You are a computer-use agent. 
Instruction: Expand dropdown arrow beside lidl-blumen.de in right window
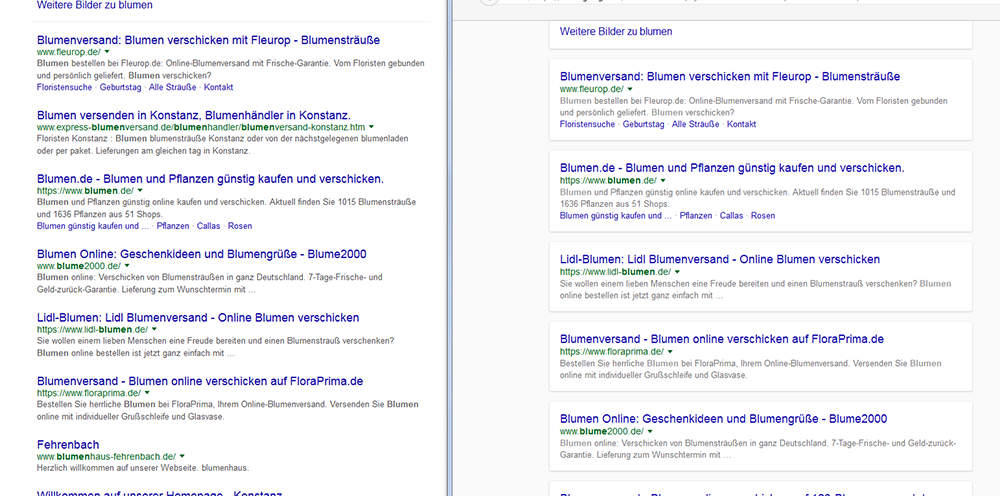(x=677, y=272)
